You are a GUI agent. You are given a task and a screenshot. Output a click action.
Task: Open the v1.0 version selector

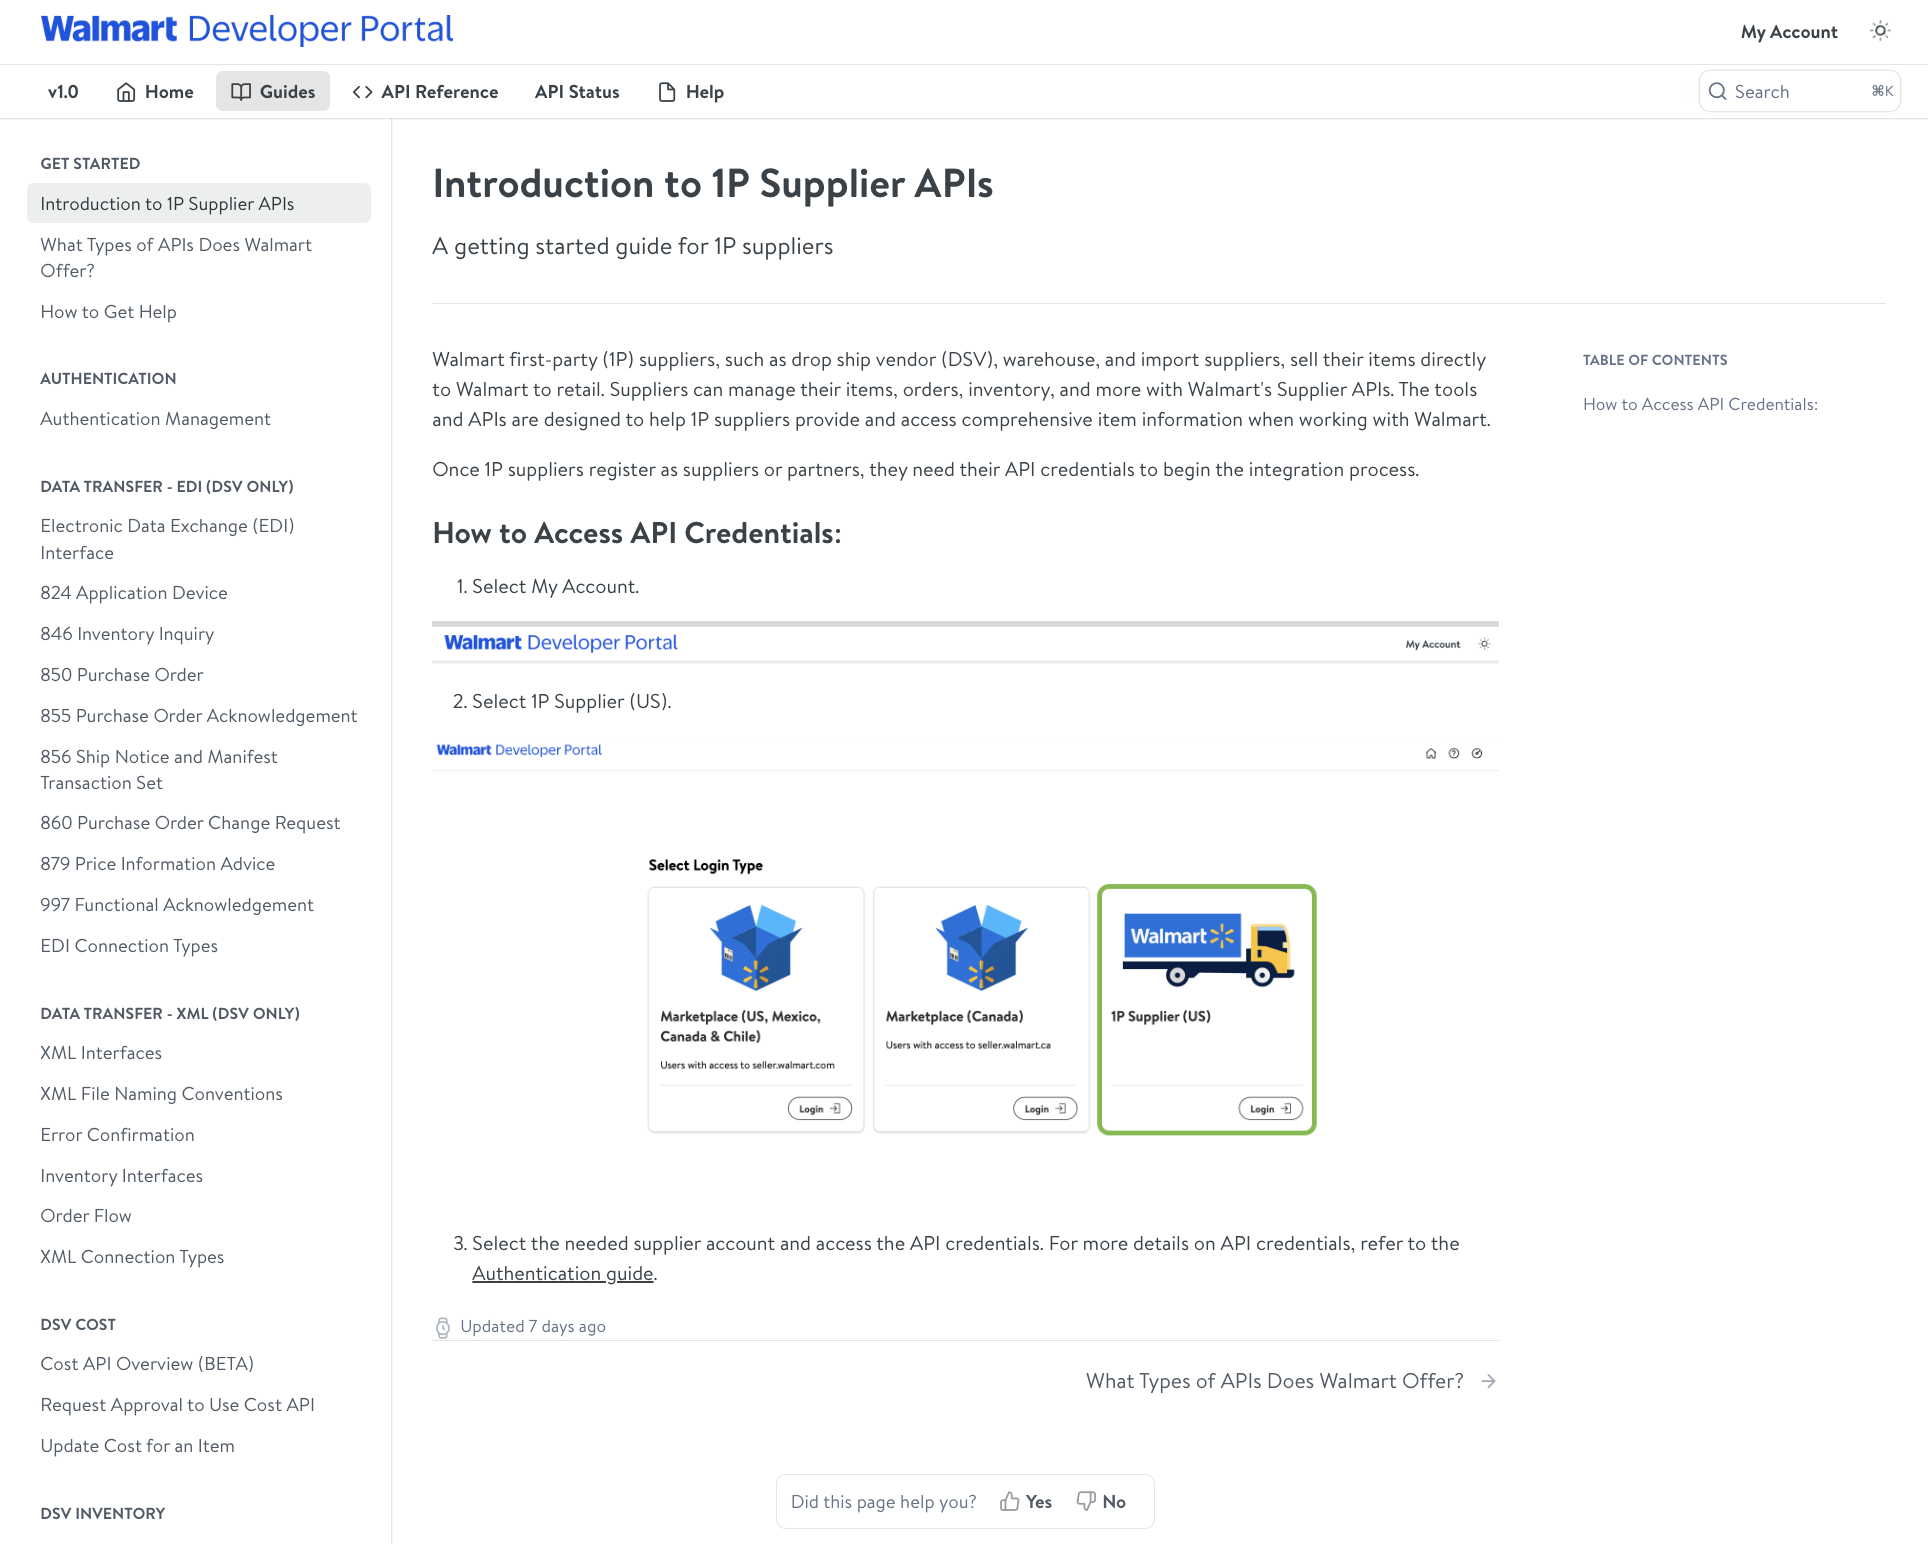click(63, 92)
